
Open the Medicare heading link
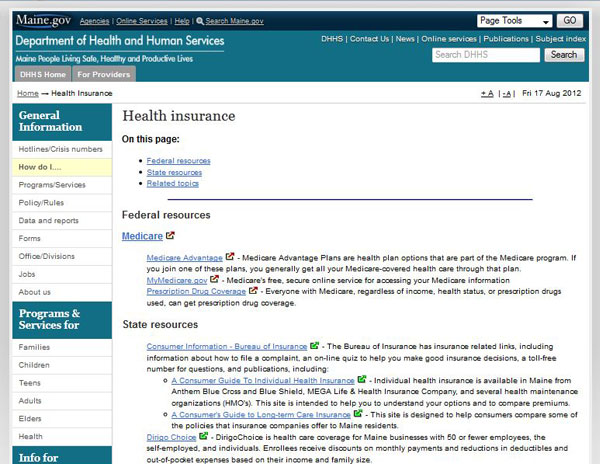coord(142,236)
